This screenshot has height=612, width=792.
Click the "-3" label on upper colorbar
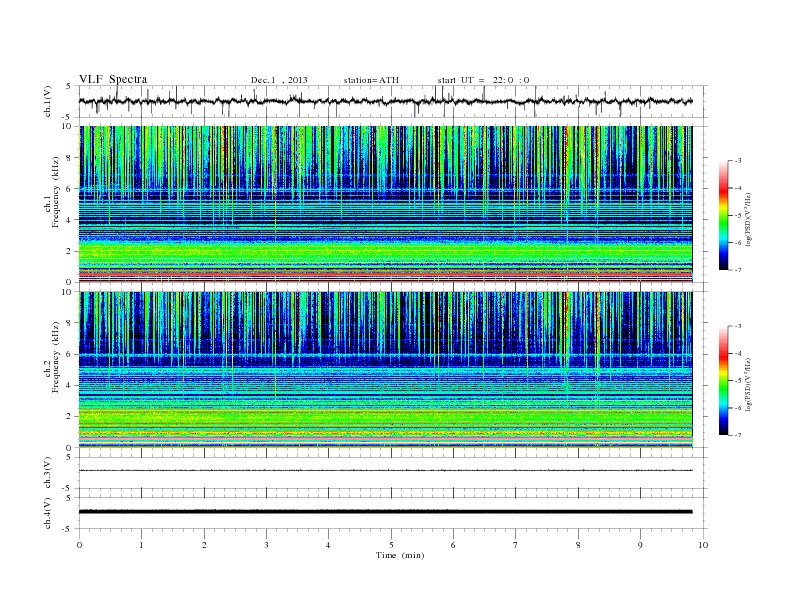(738, 161)
